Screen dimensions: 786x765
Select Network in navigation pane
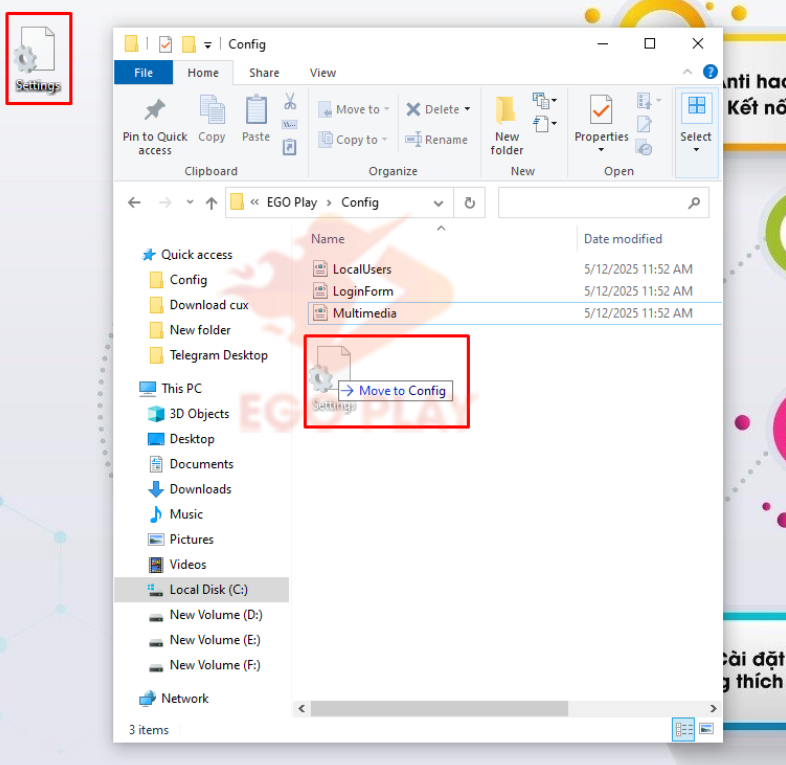(184, 698)
